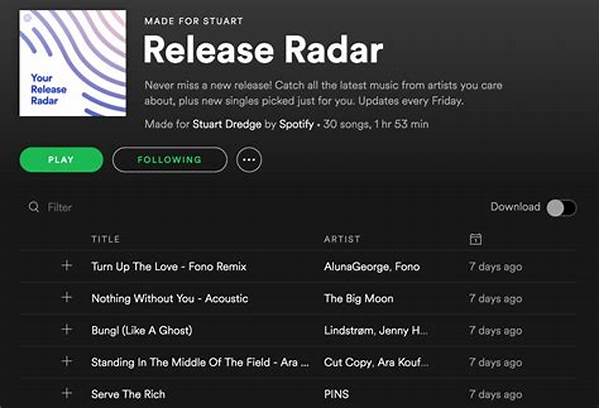This screenshot has width=600, height=408.
Task: Click the filter magnifying glass icon
Action: click(x=34, y=207)
